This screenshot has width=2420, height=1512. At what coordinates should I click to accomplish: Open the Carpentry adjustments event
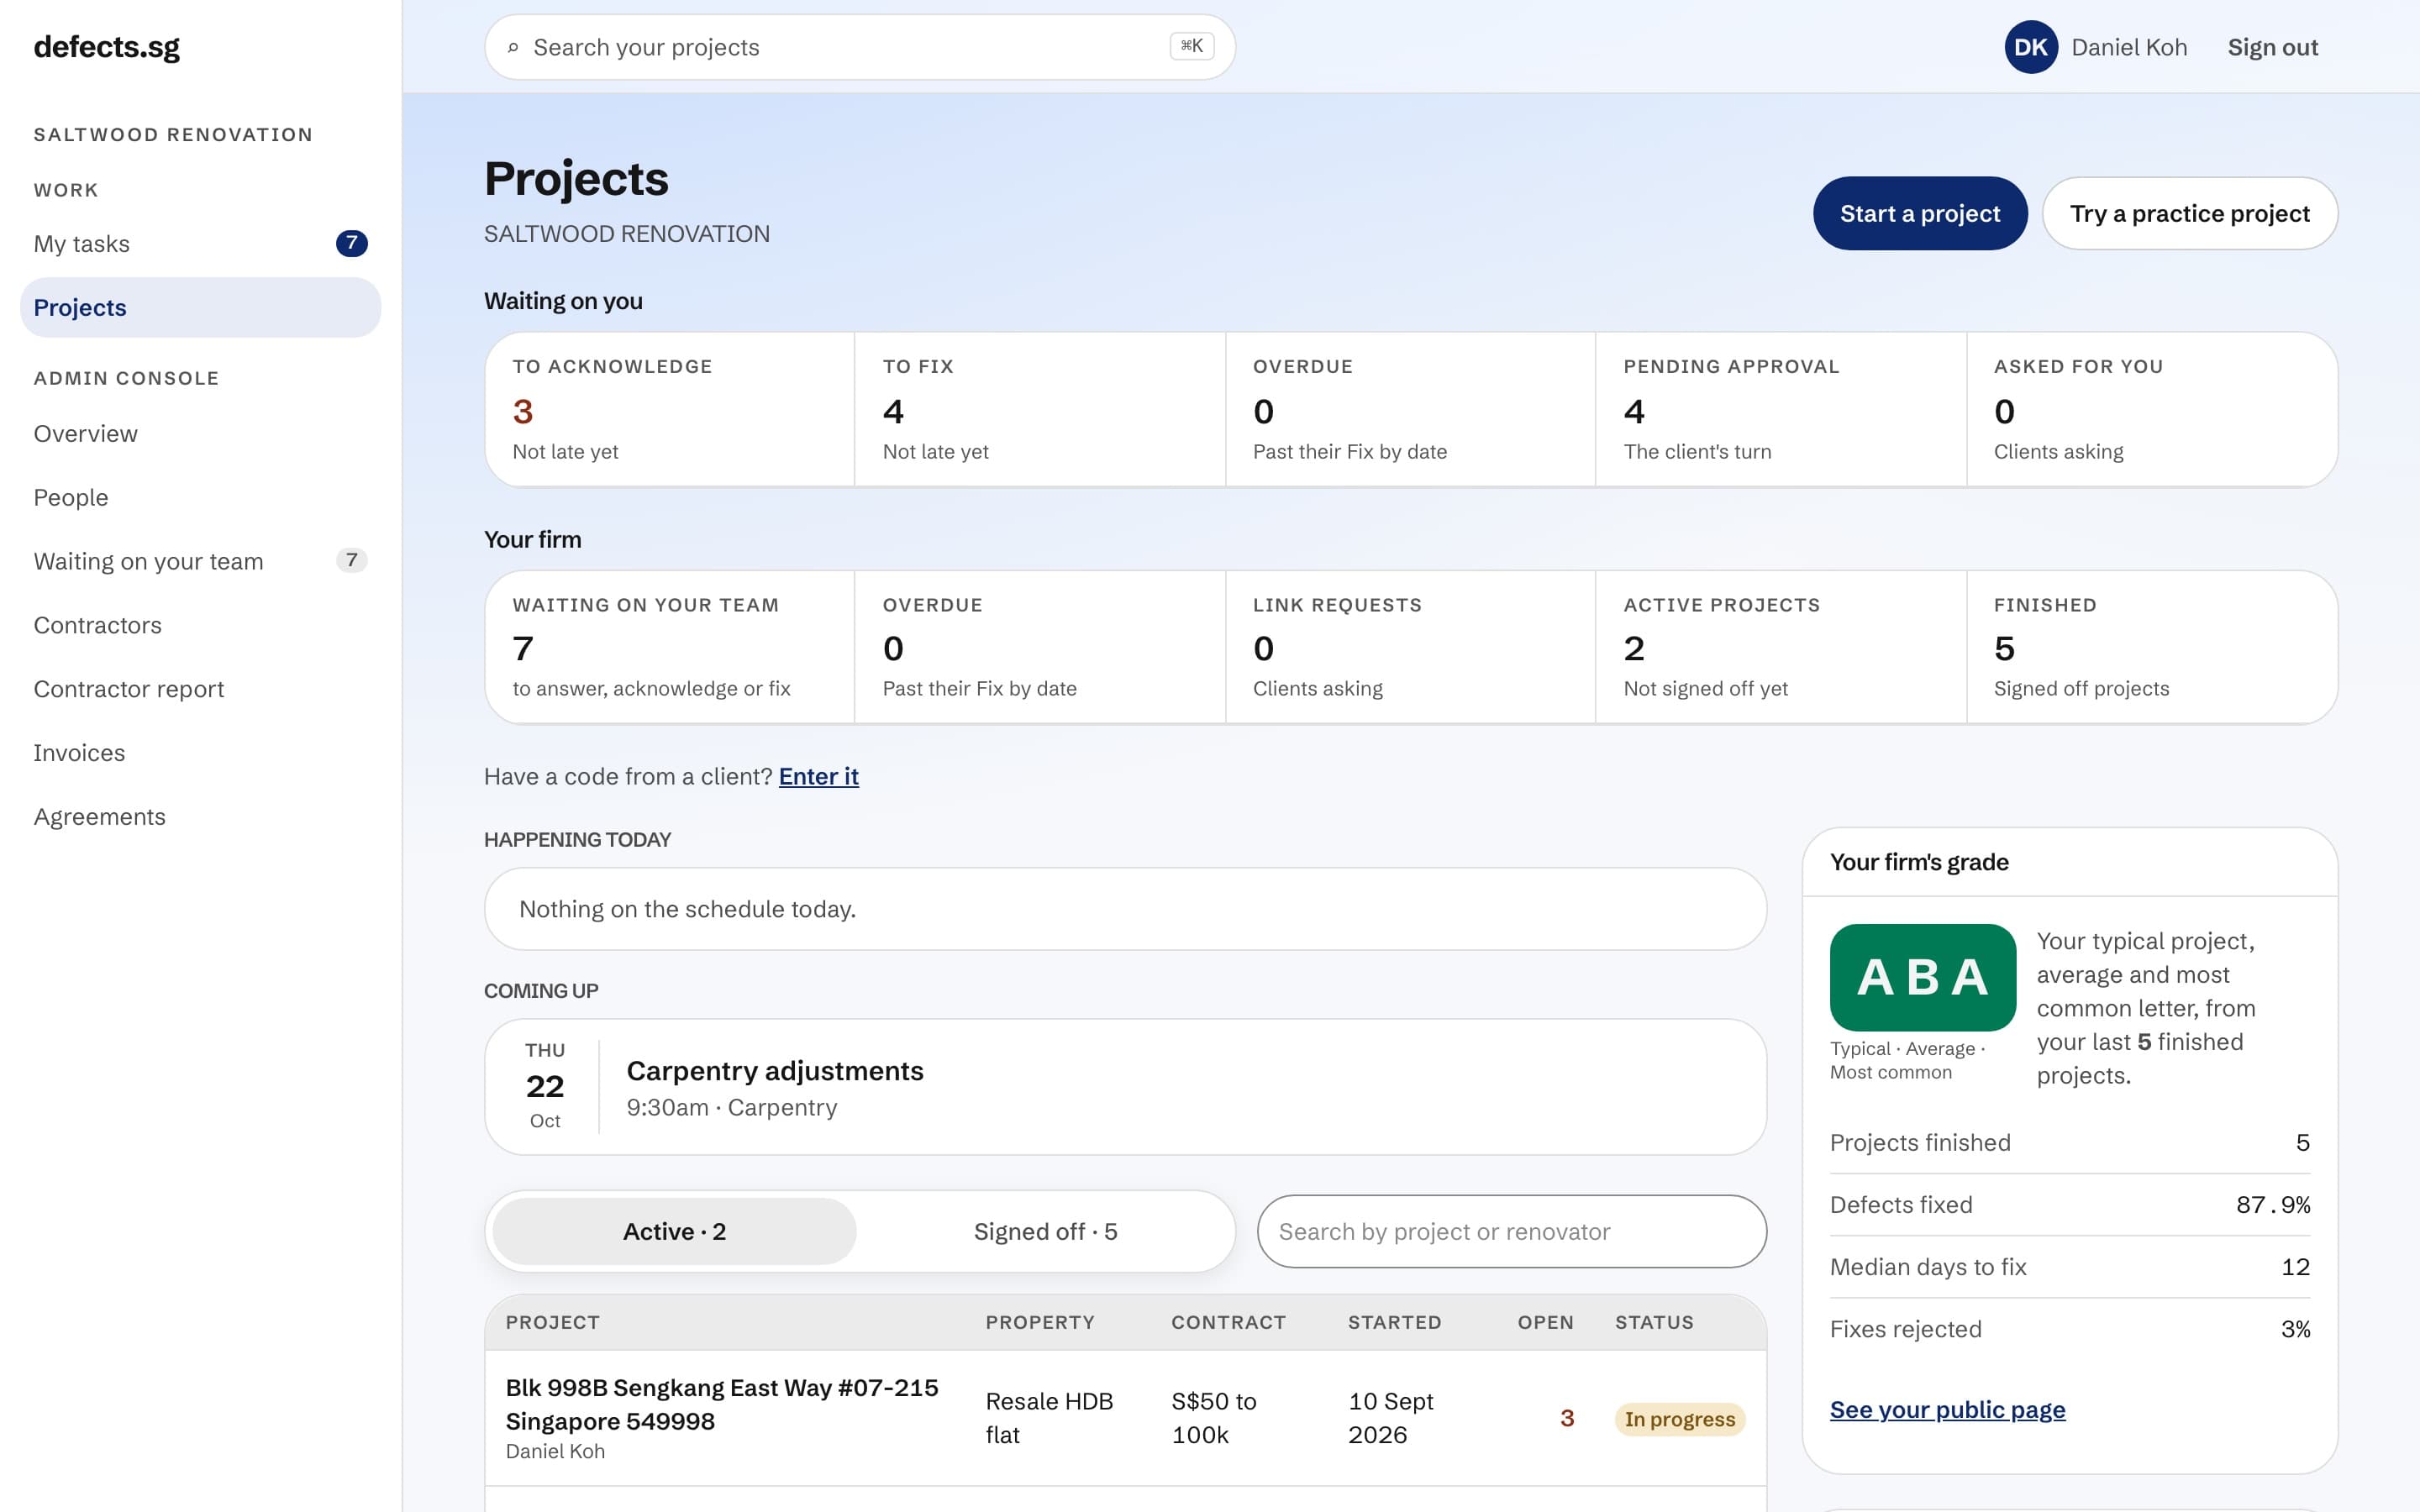[x=1125, y=1087]
